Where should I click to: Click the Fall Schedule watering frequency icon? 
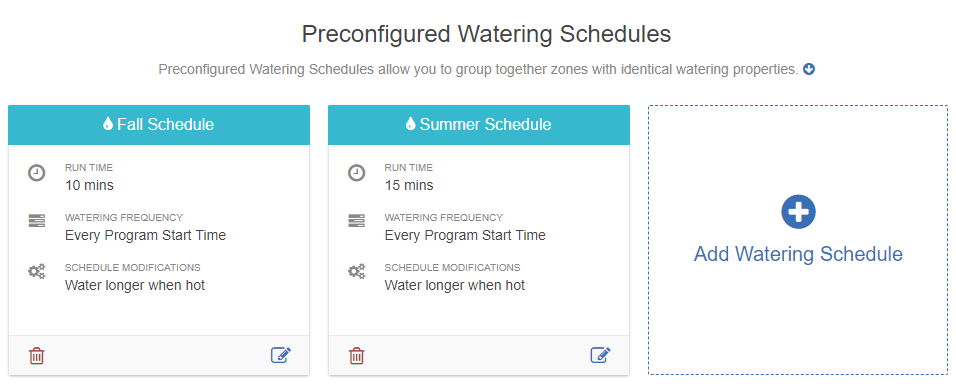pos(37,221)
